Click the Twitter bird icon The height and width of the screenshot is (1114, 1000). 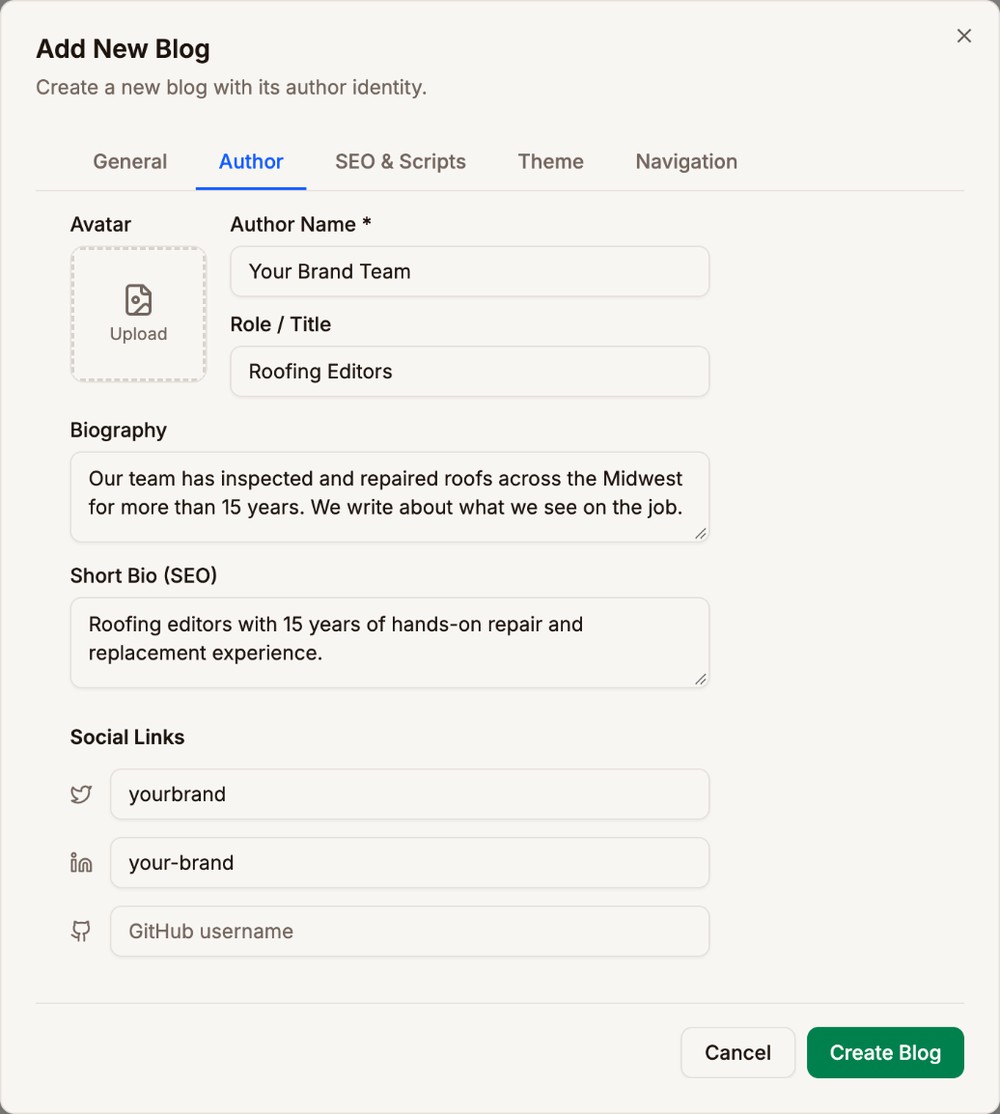[81, 794]
